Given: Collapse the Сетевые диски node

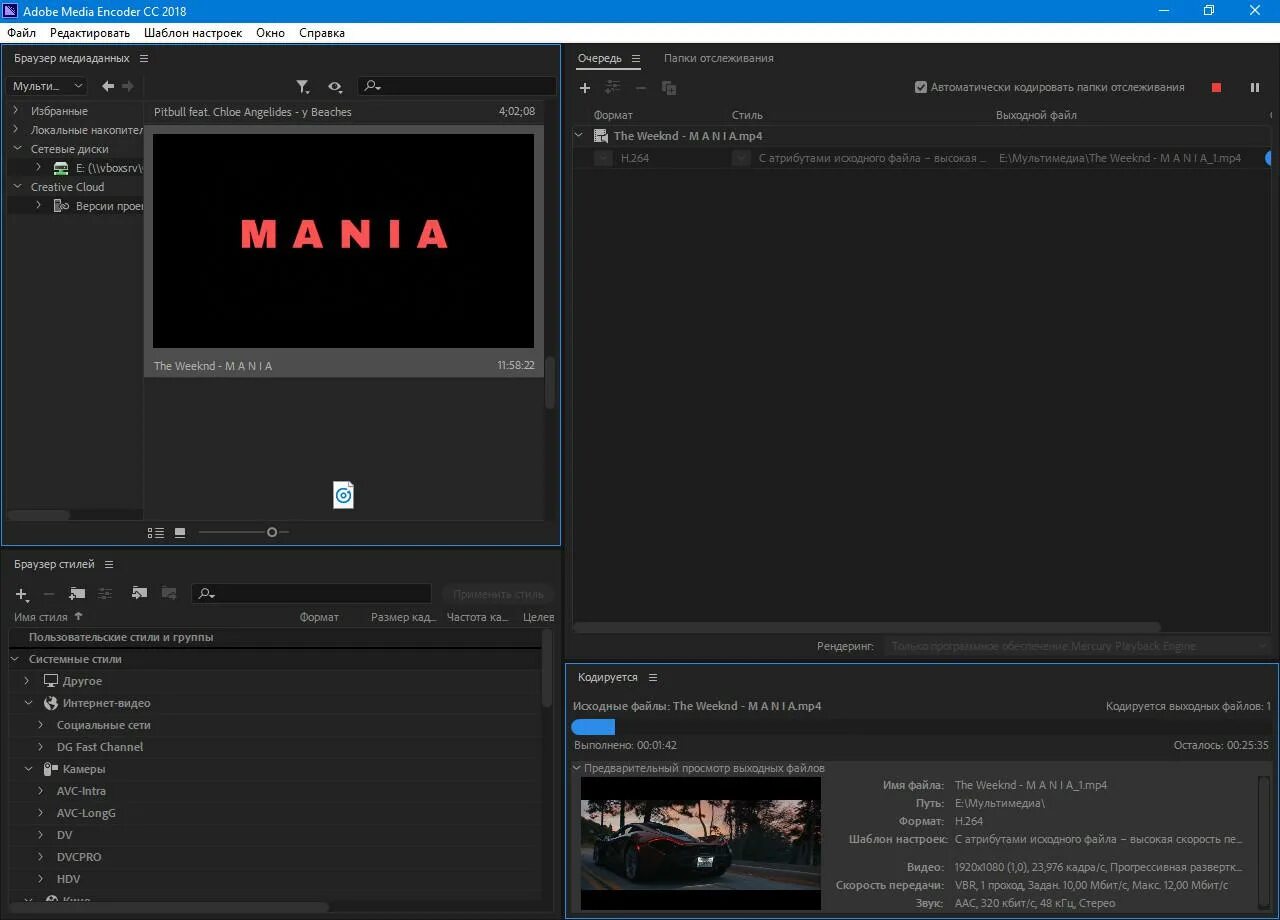Looking at the screenshot, I should point(16,149).
